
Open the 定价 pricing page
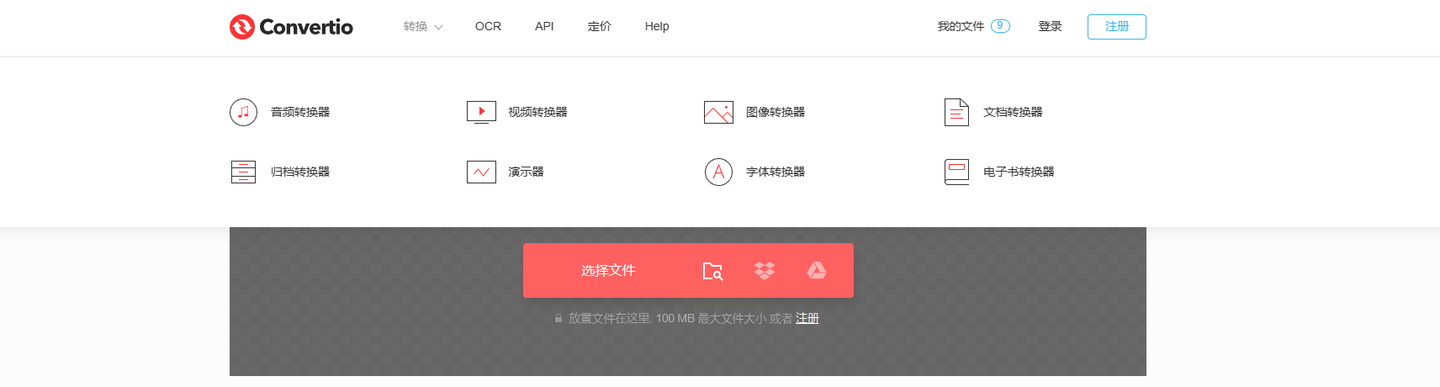point(599,27)
